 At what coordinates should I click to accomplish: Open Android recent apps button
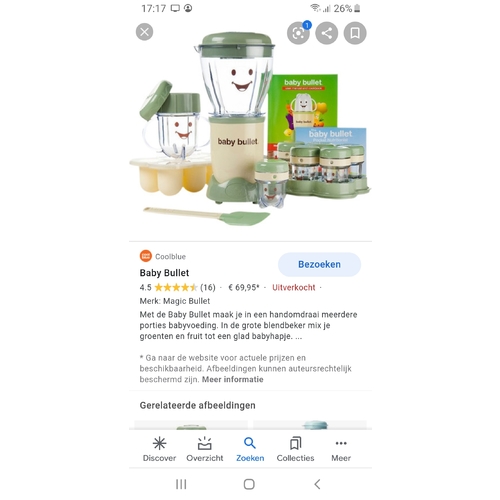(181, 484)
